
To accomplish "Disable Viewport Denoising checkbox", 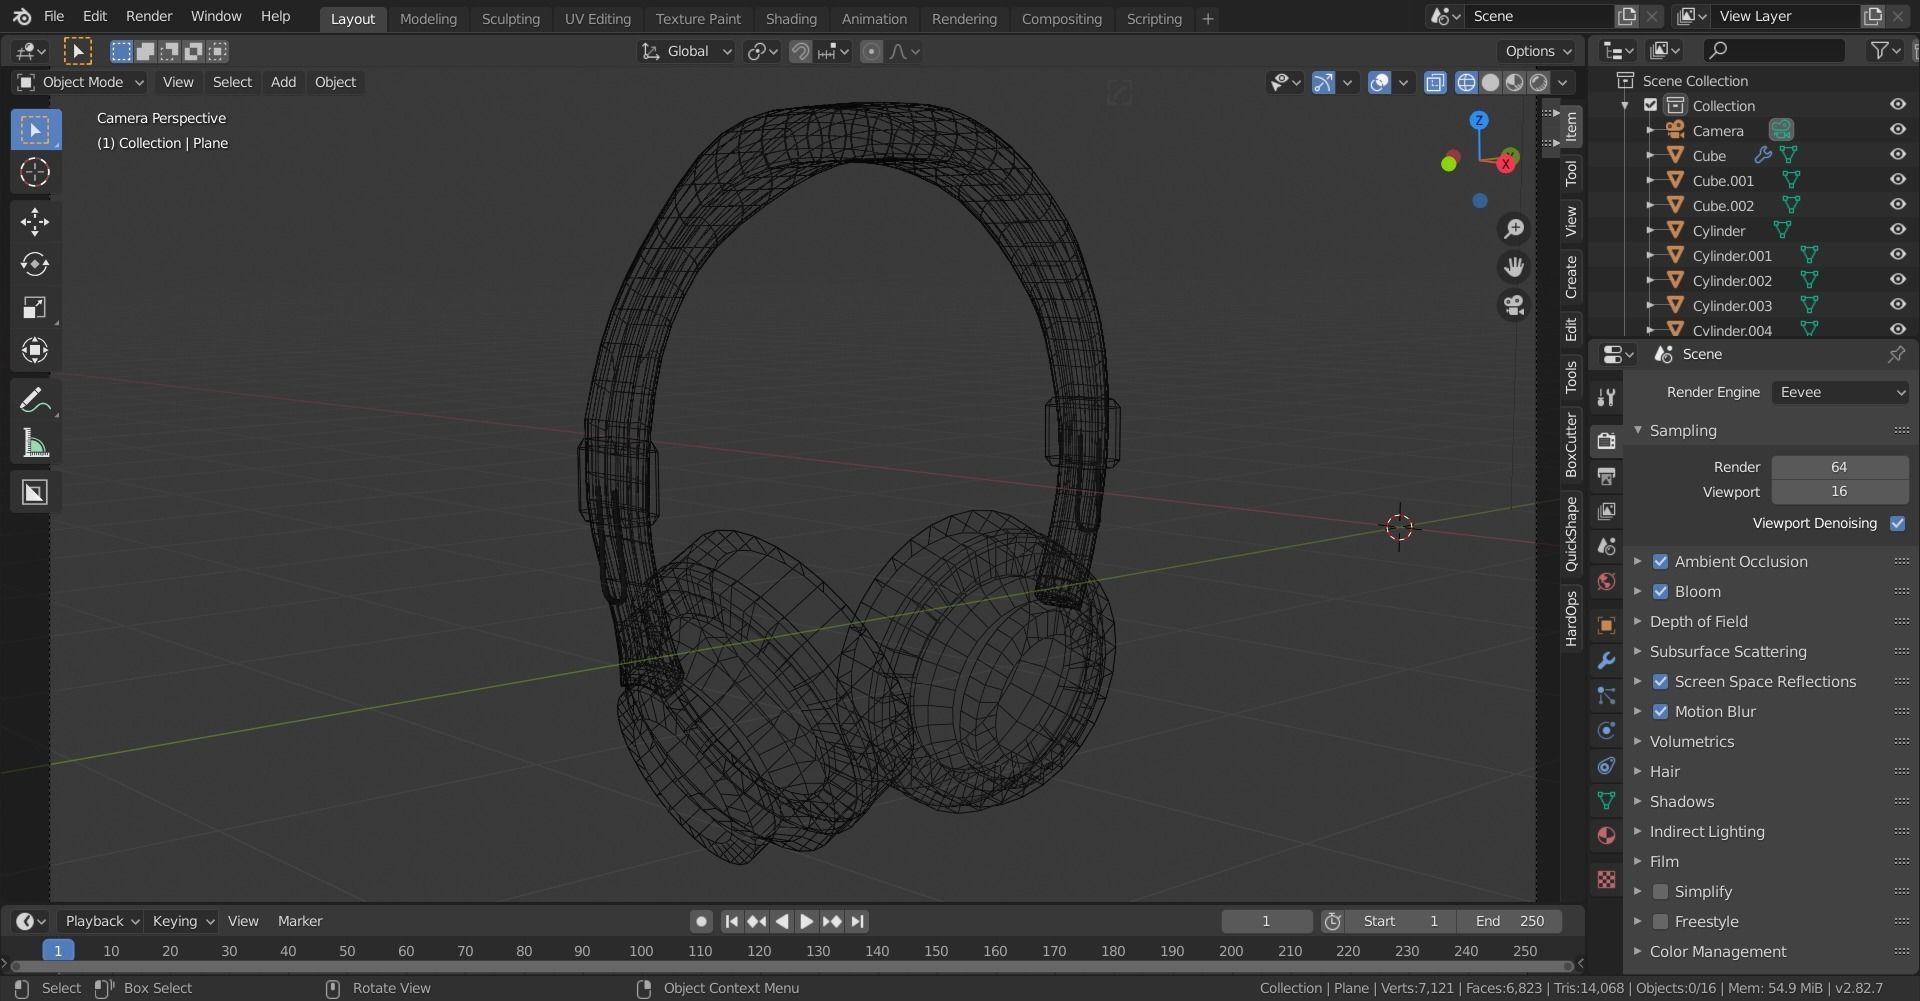I will tap(1897, 523).
